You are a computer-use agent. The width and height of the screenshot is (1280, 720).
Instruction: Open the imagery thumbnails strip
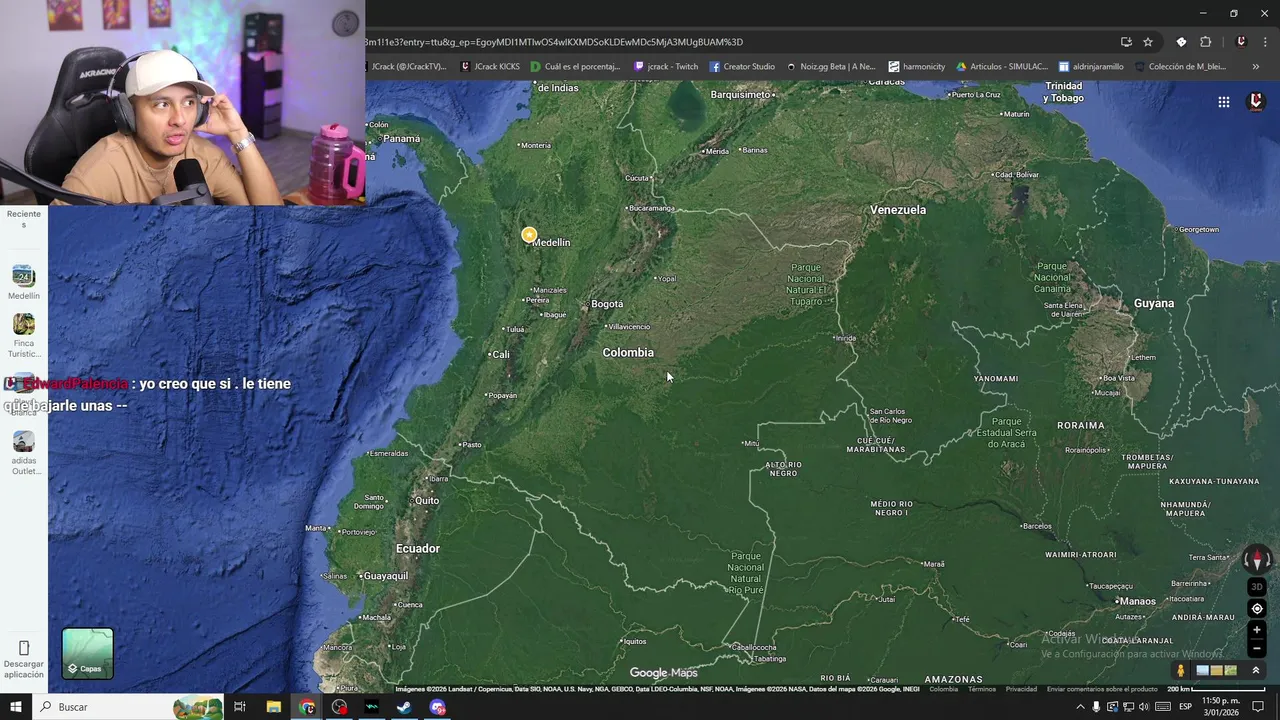click(1217, 671)
